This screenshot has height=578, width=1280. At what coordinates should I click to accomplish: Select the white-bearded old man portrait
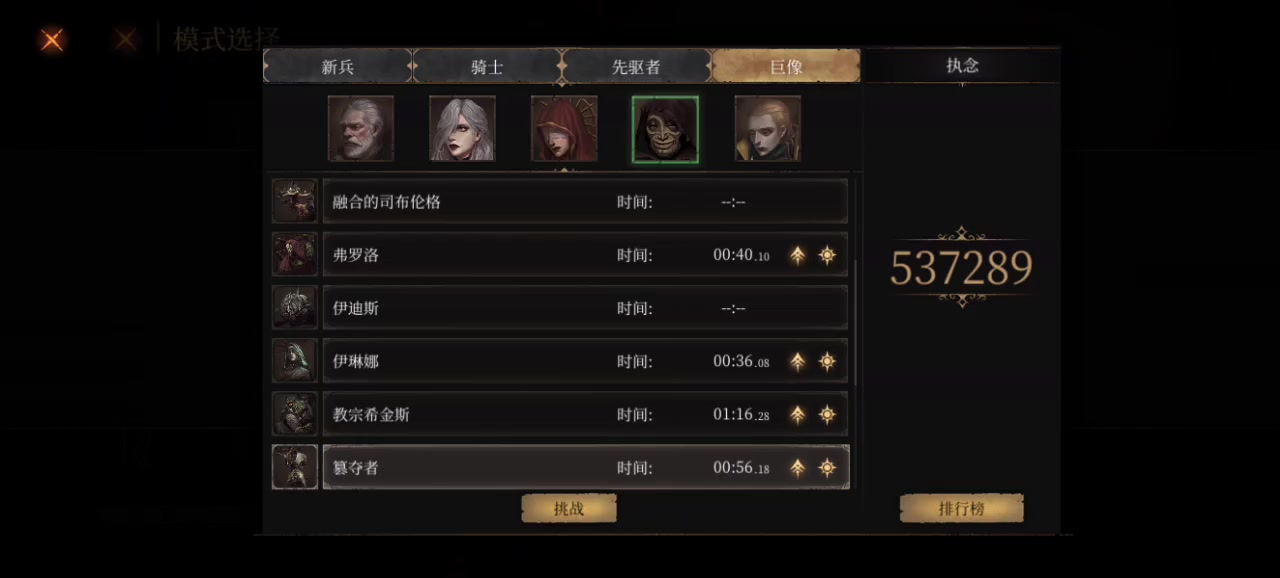tap(361, 129)
